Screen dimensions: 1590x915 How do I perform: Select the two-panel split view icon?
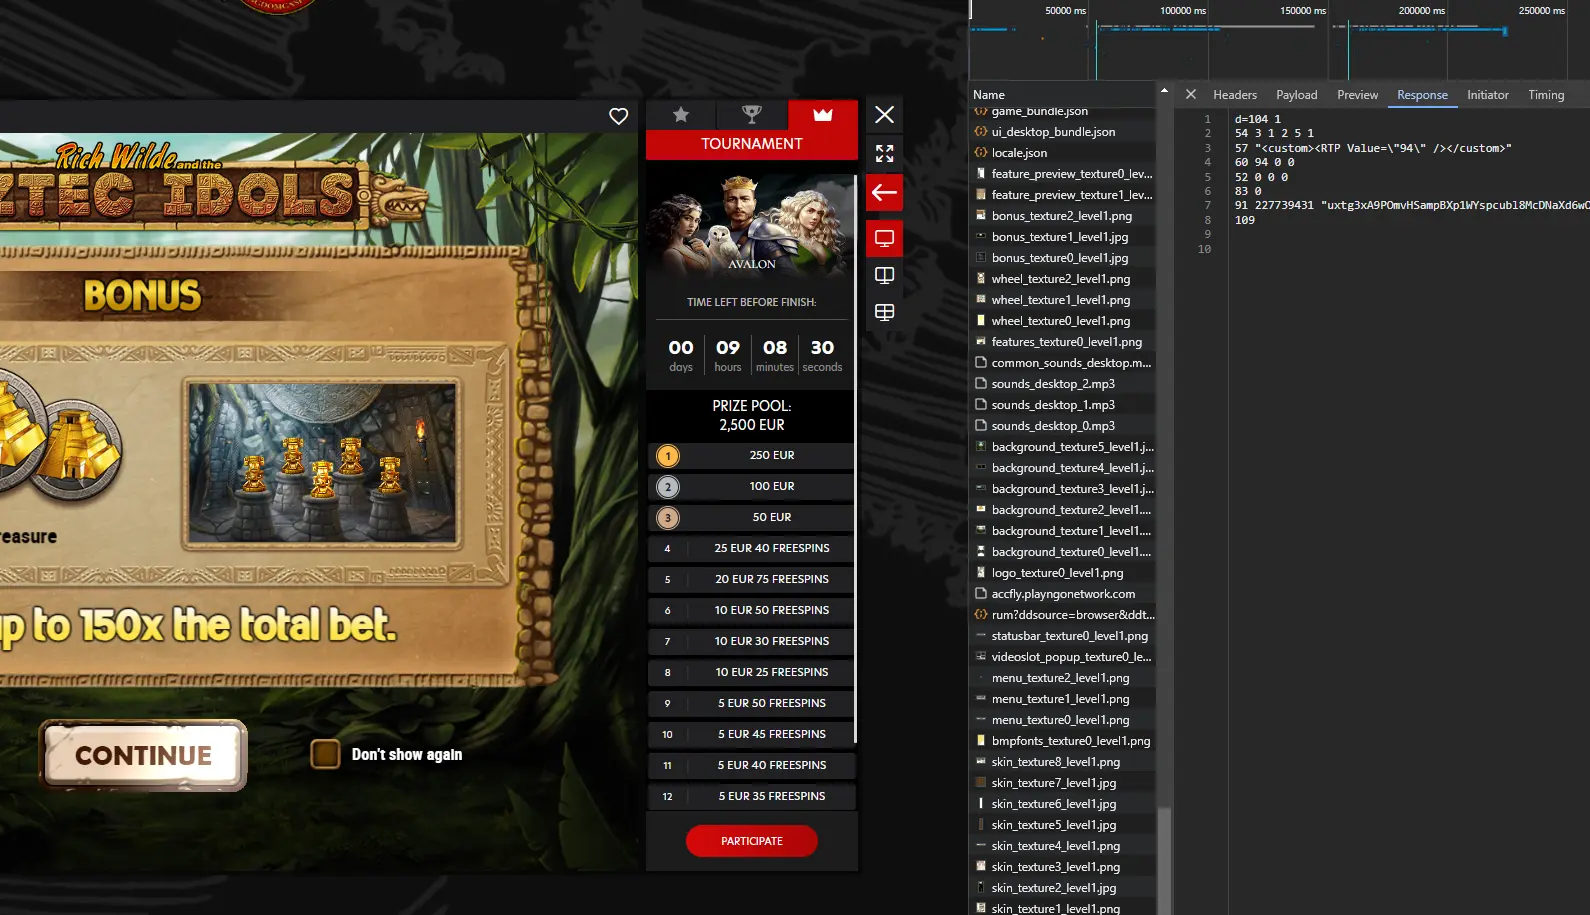point(885,275)
